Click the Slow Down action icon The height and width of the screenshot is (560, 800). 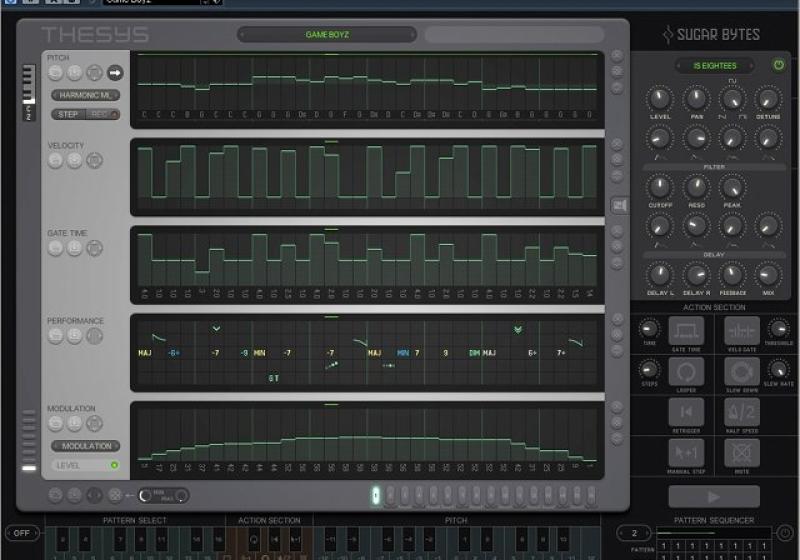pos(741,371)
